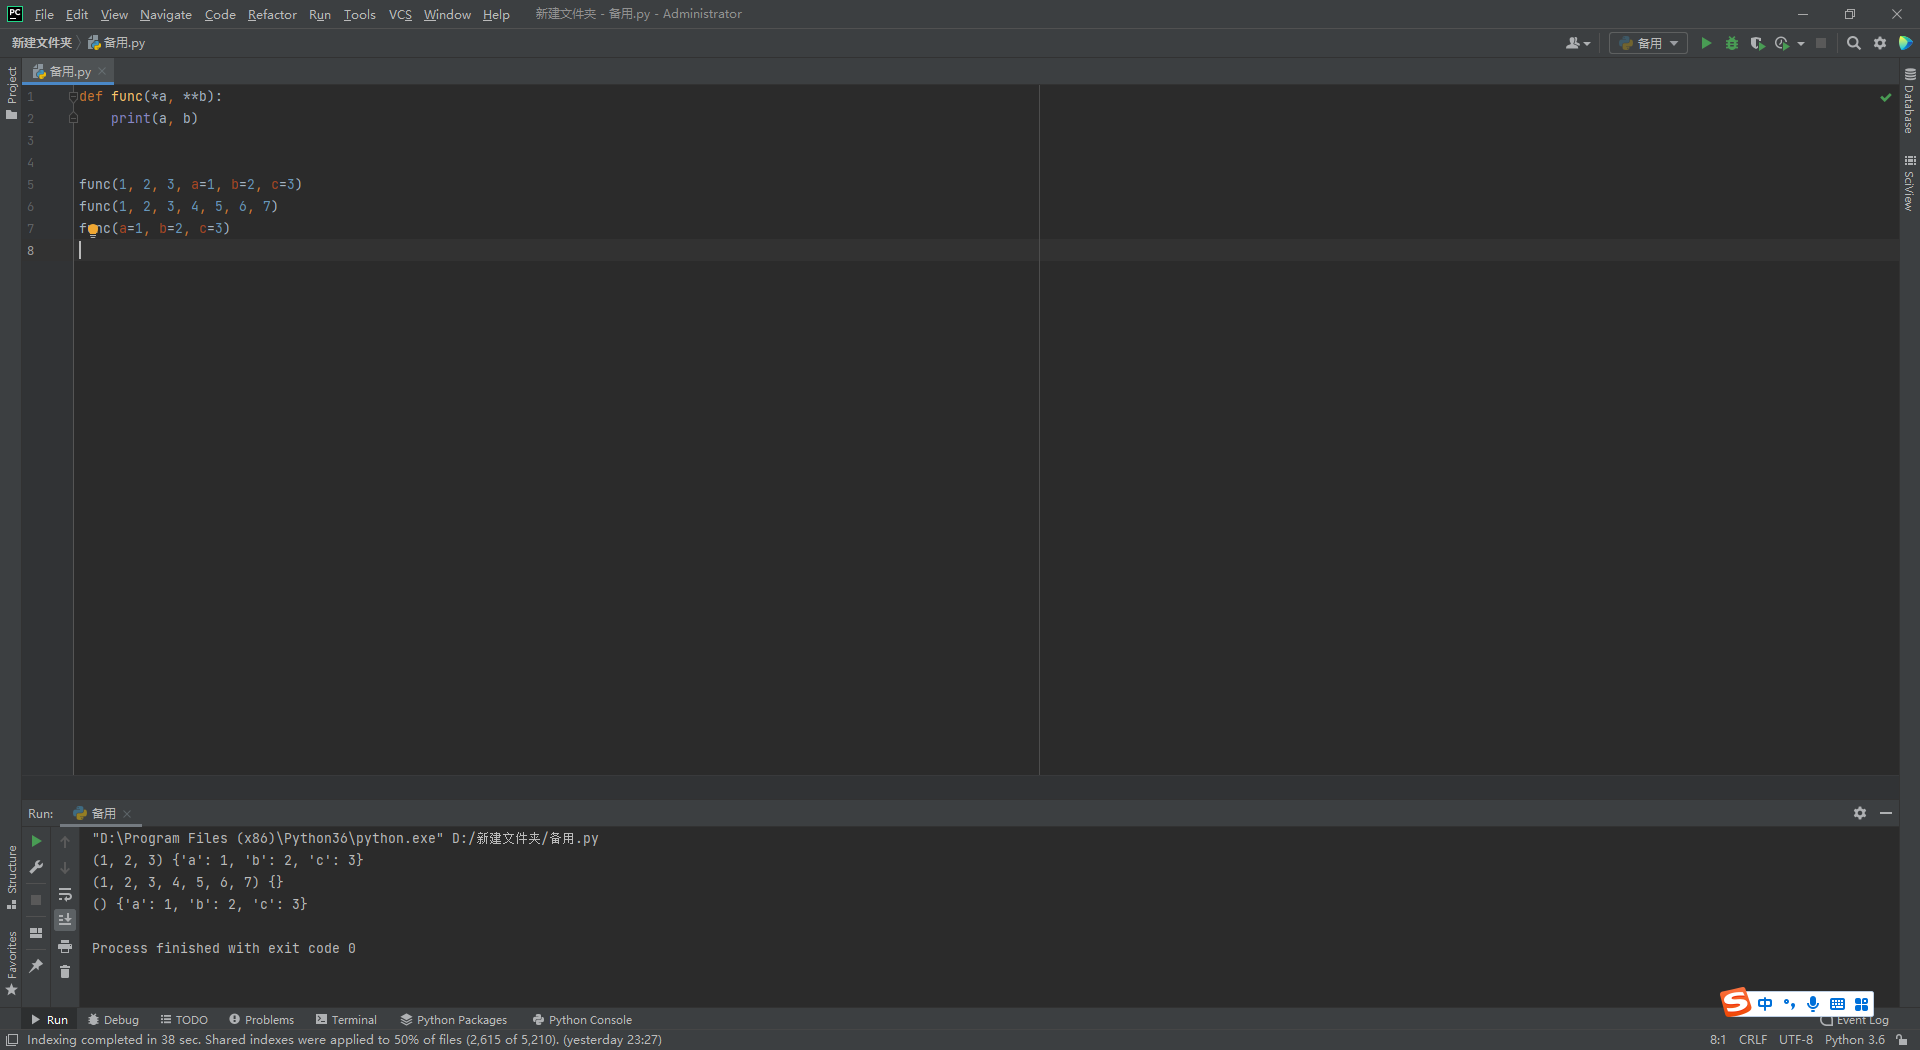The height and width of the screenshot is (1050, 1920).
Task: Pin the run tab with pin icon
Action: pos(36,965)
